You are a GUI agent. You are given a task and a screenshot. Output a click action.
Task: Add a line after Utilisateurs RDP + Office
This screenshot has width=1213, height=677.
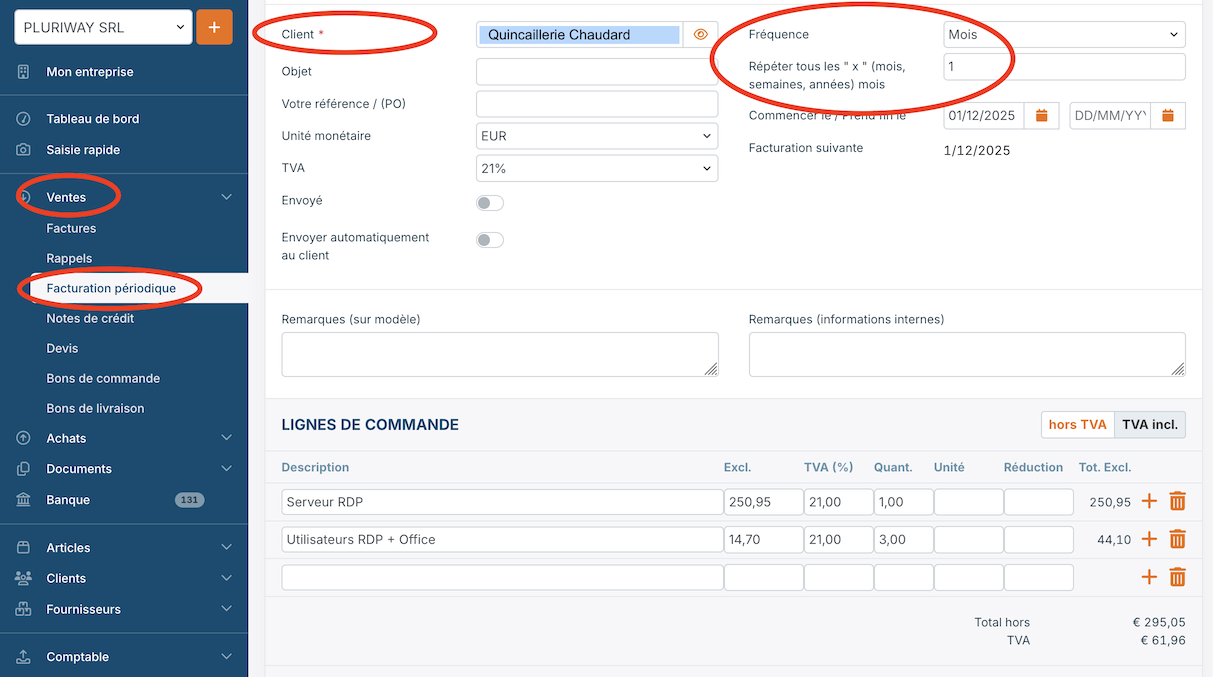(1149, 539)
